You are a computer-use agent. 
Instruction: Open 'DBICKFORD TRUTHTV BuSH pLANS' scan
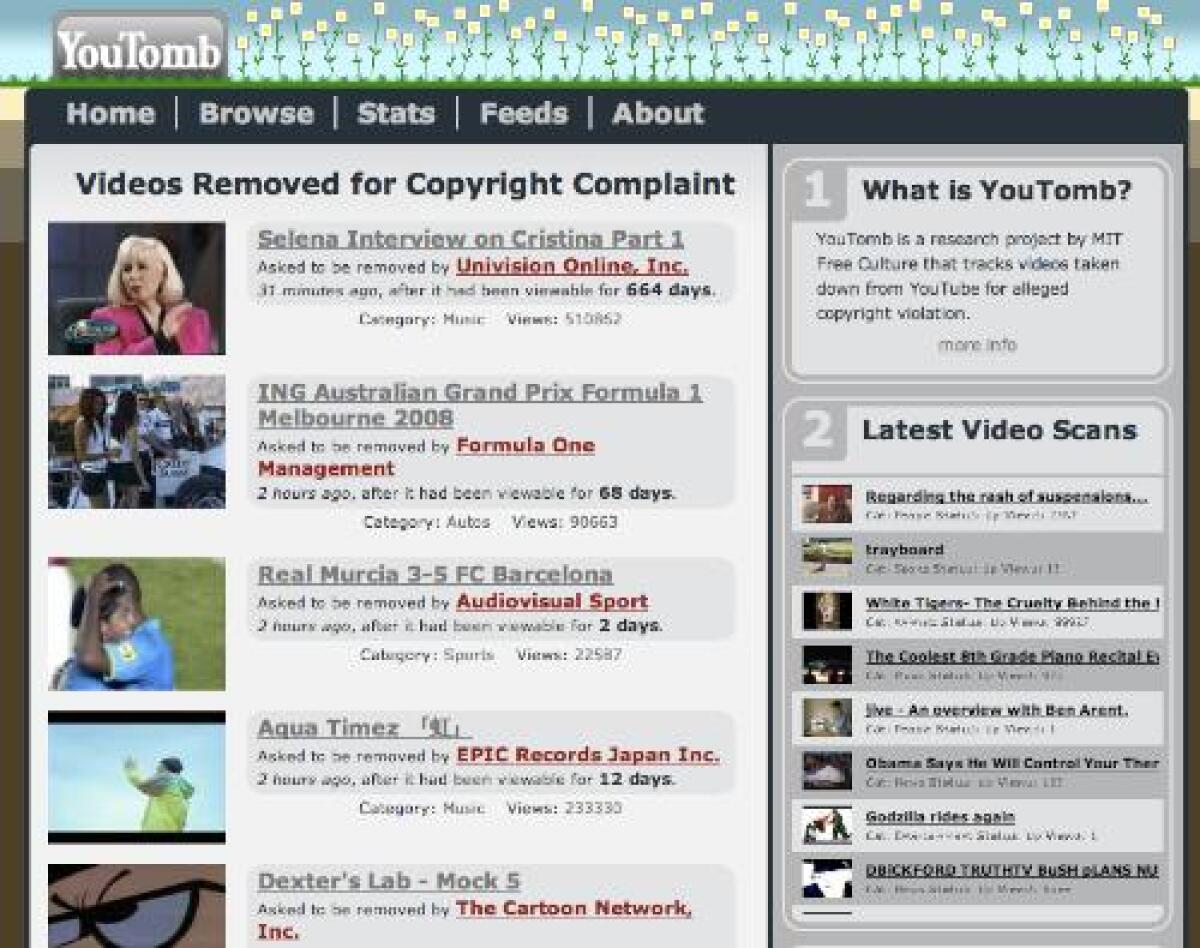click(x=1012, y=870)
